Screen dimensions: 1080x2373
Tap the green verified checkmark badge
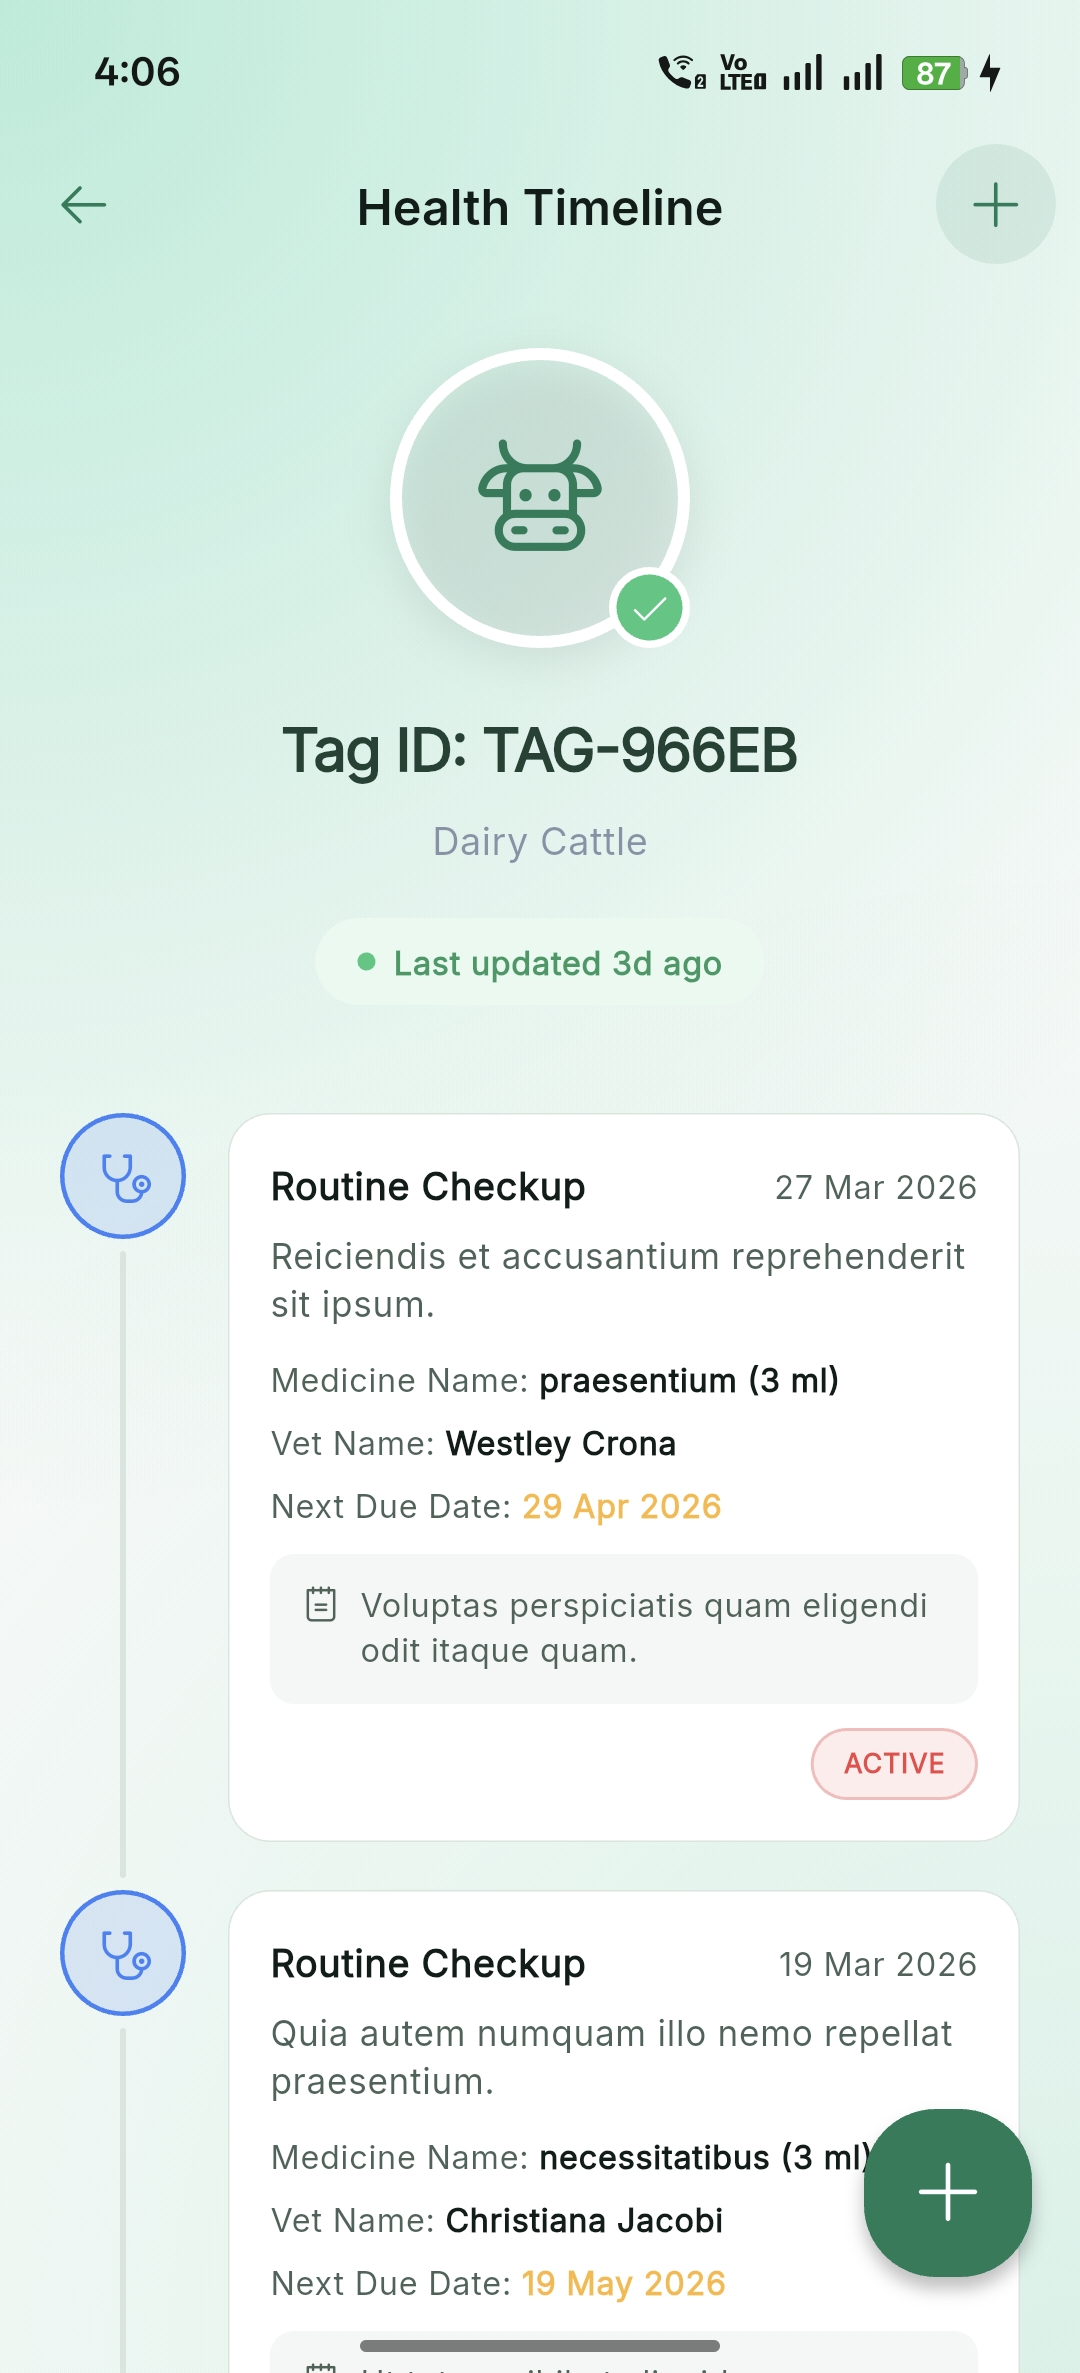click(x=649, y=608)
